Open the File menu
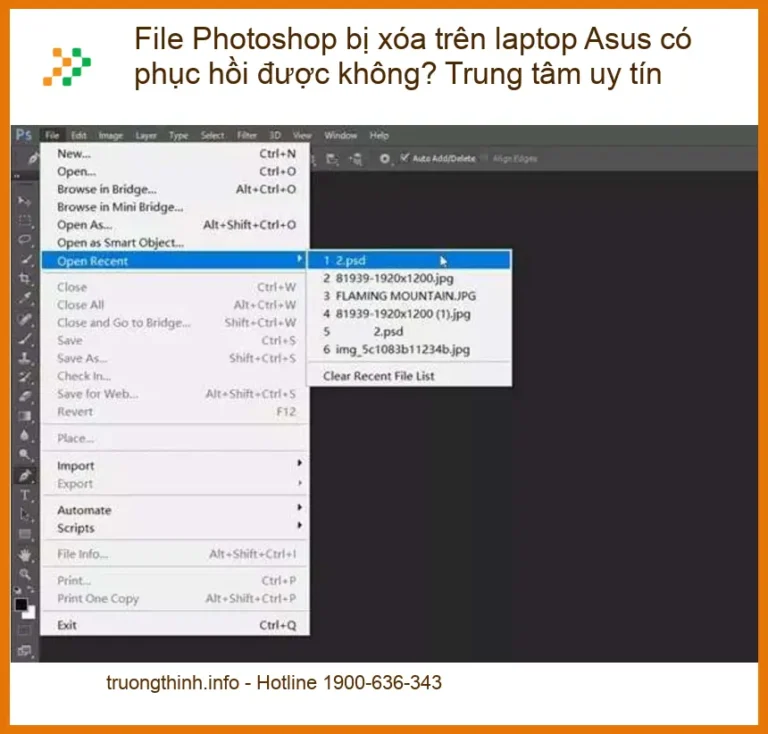This screenshot has width=768, height=734. point(52,135)
